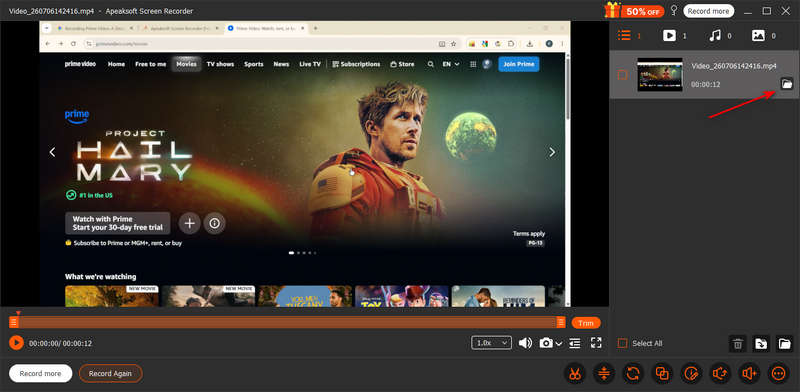Screen dimensions: 800x392
Task: Click the 00:00:12 duration in the list
Action: tap(706, 84)
